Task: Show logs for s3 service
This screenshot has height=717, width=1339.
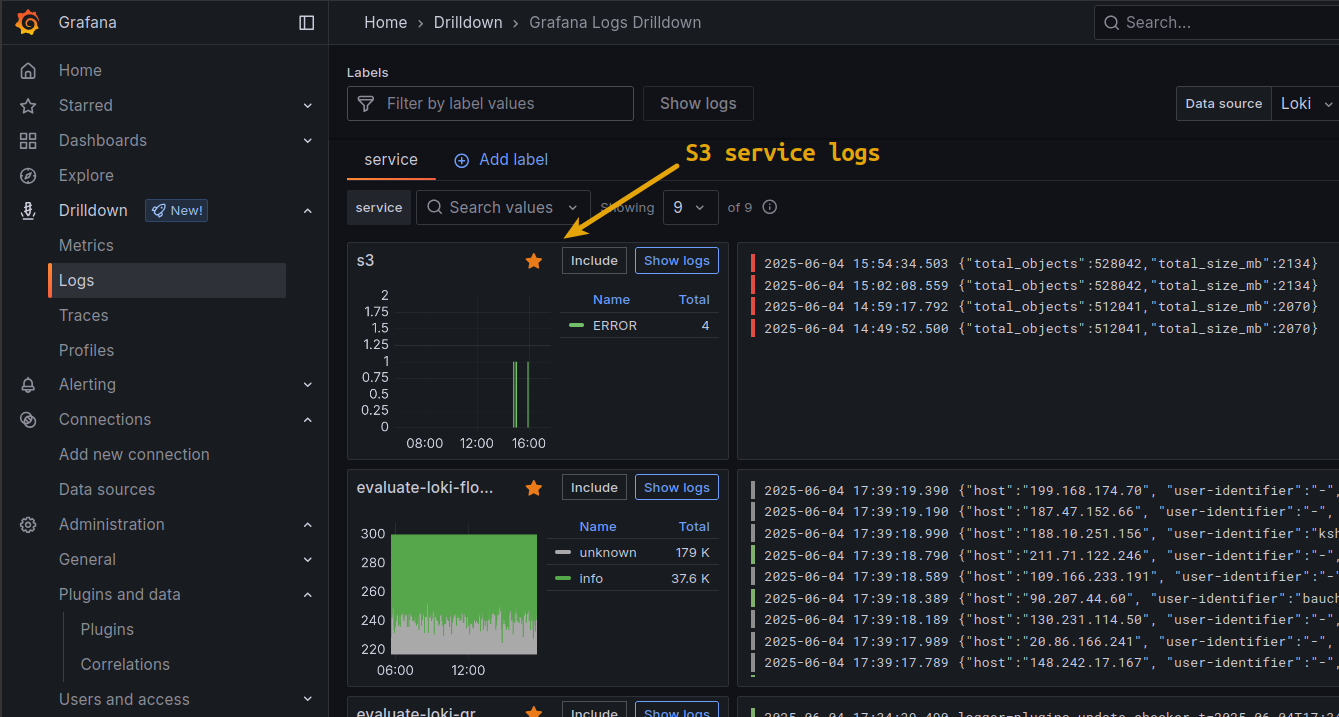Action: (677, 261)
